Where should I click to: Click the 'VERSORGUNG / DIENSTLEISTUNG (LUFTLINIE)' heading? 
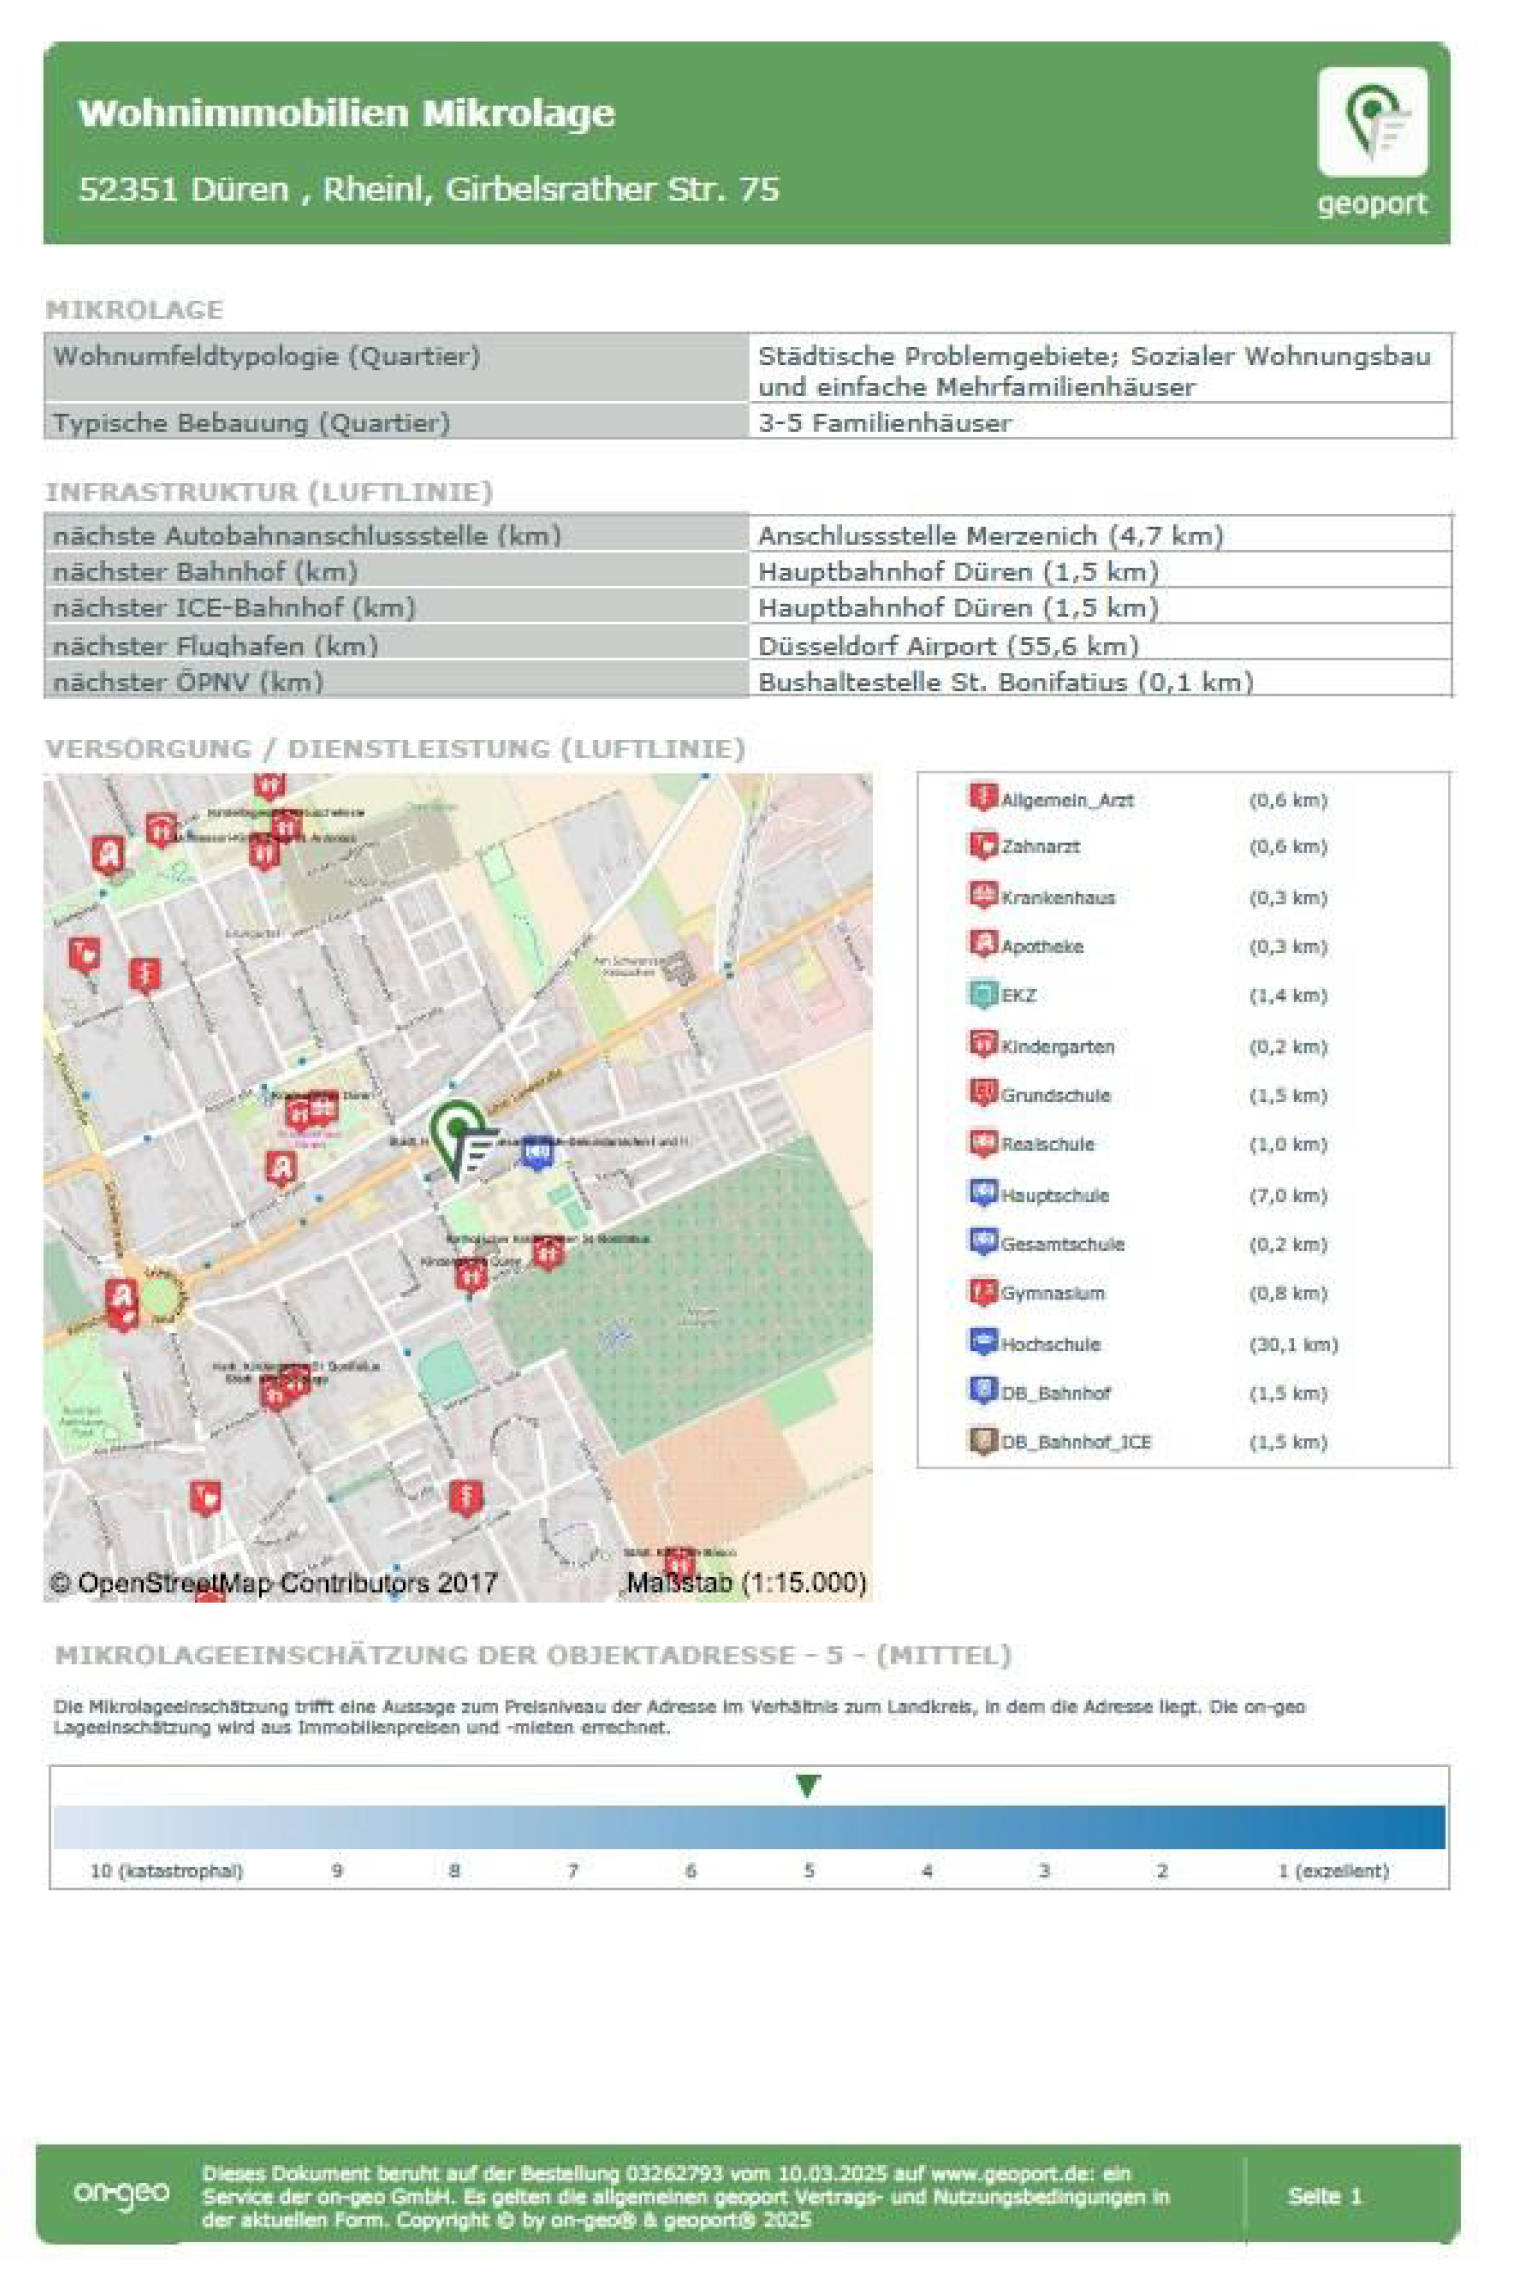click(395, 749)
